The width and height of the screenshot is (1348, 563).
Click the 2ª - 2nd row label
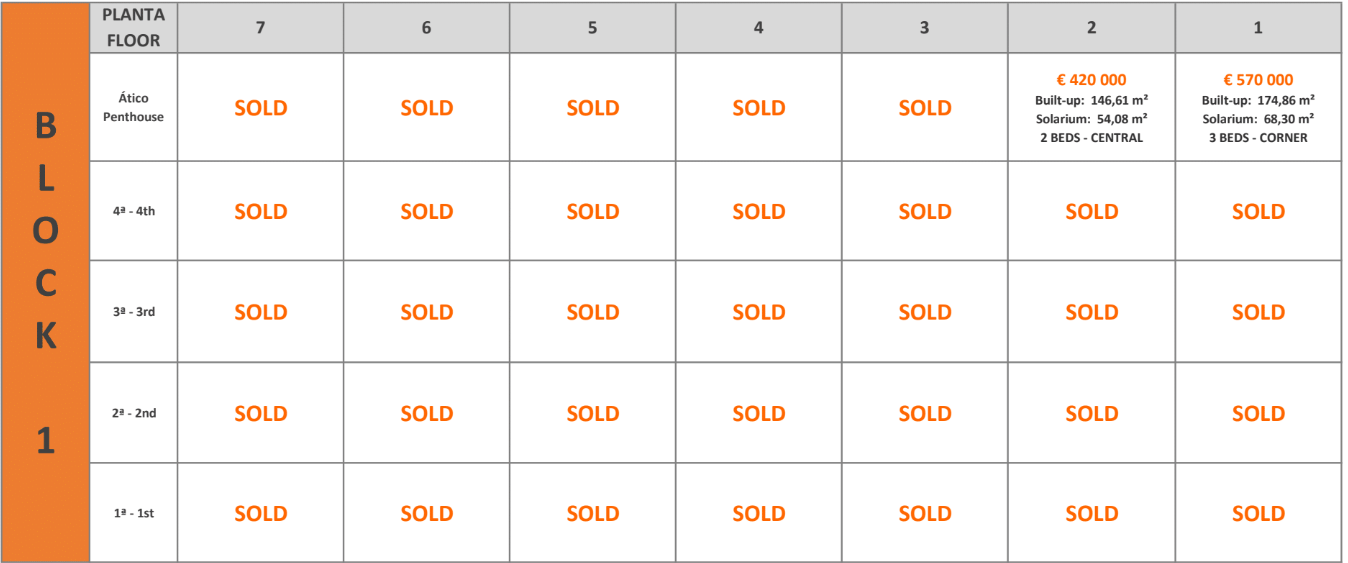click(133, 413)
